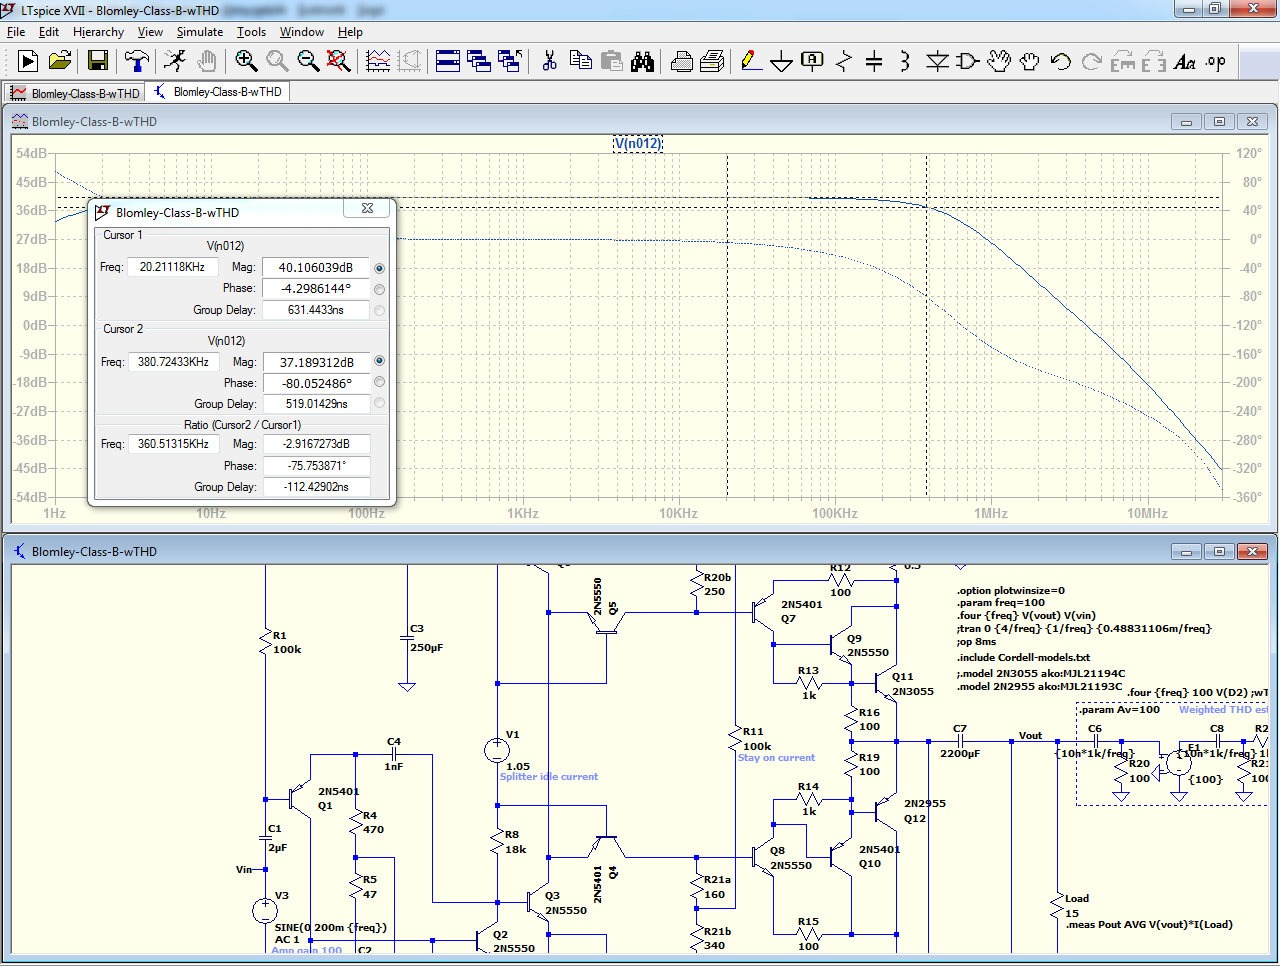Select the Drag hand tool

point(1029,61)
